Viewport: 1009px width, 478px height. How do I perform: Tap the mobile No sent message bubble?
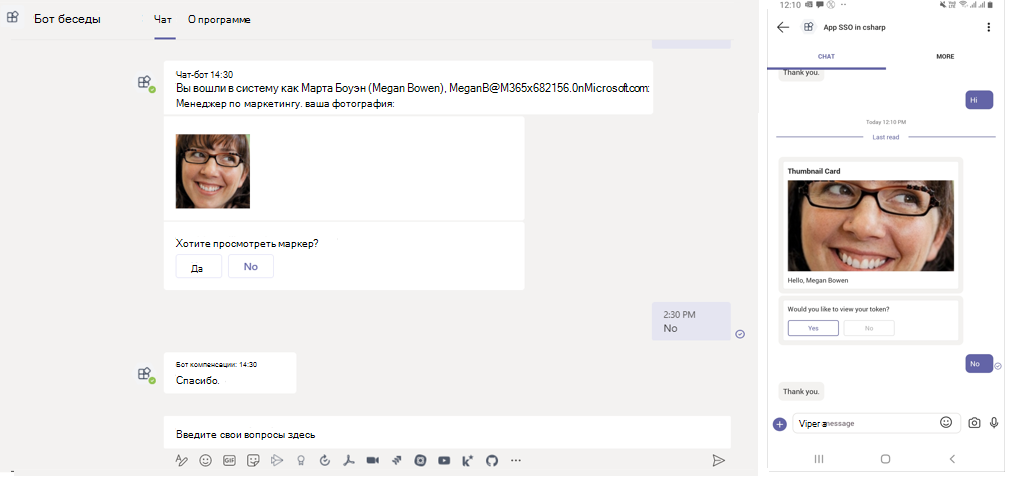tap(979, 363)
